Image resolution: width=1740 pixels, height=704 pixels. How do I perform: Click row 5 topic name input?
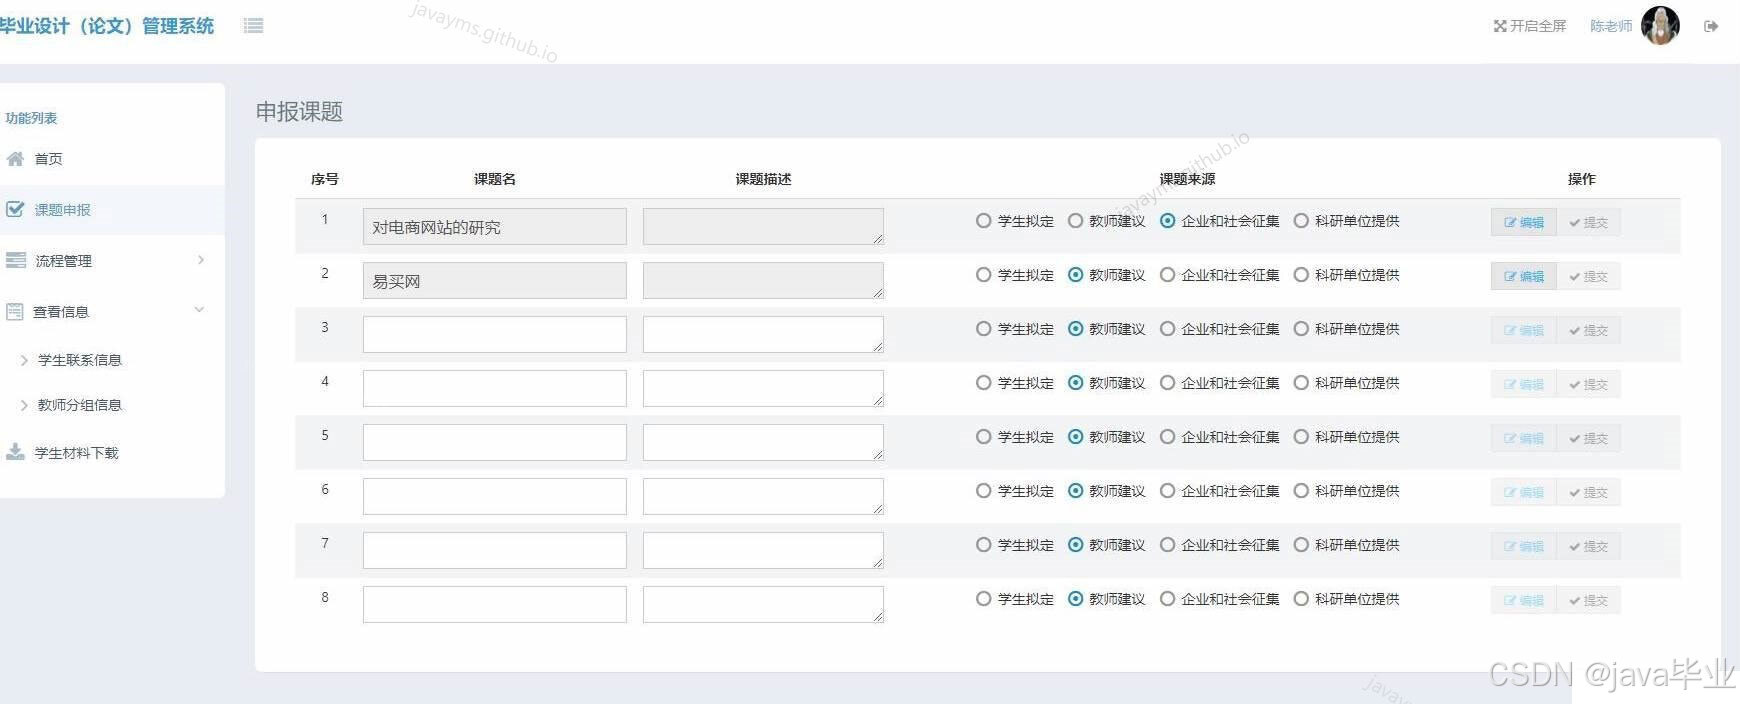coord(495,443)
